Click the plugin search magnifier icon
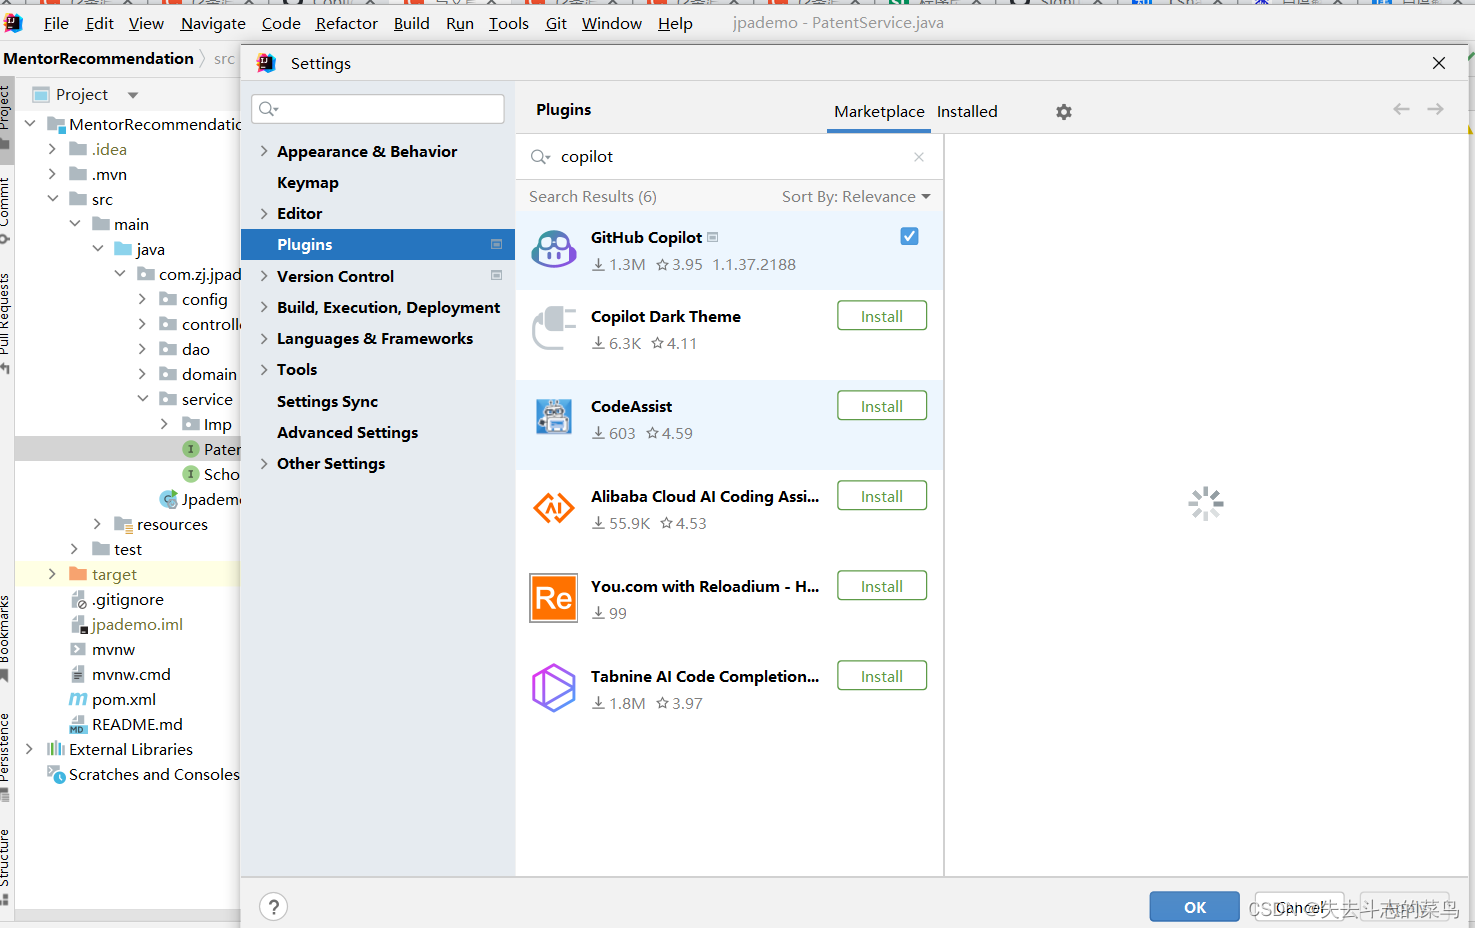1475x928 pixels. [540, 157]
